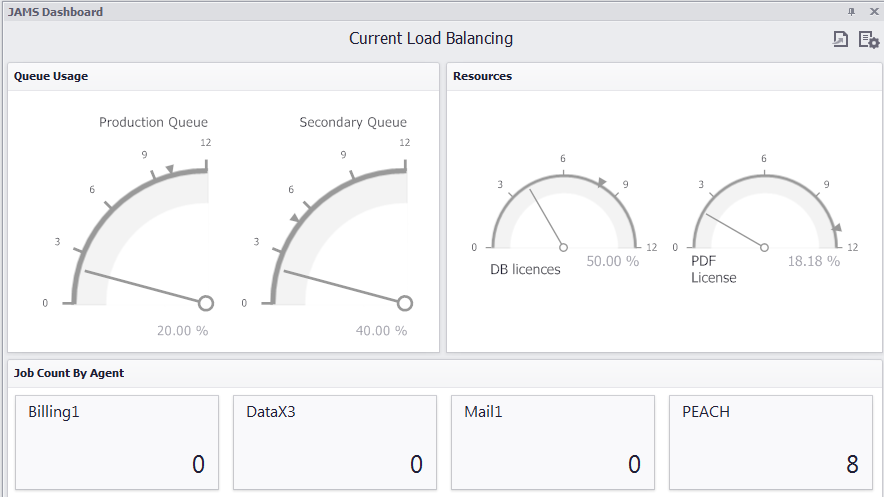This screenshot has width=884, height=497.
Task: Click the PDF License gauge needle hub
Action: 765,247
